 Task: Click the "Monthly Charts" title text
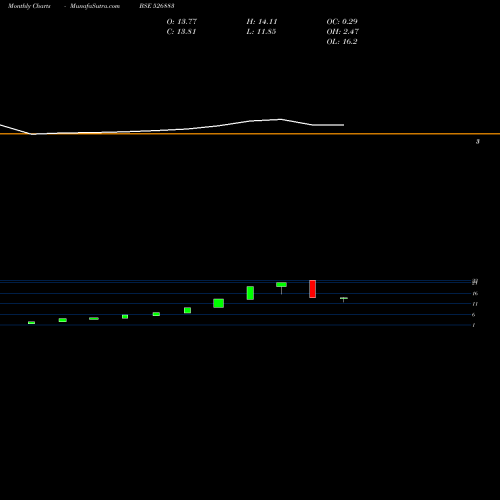coord(29,6)
